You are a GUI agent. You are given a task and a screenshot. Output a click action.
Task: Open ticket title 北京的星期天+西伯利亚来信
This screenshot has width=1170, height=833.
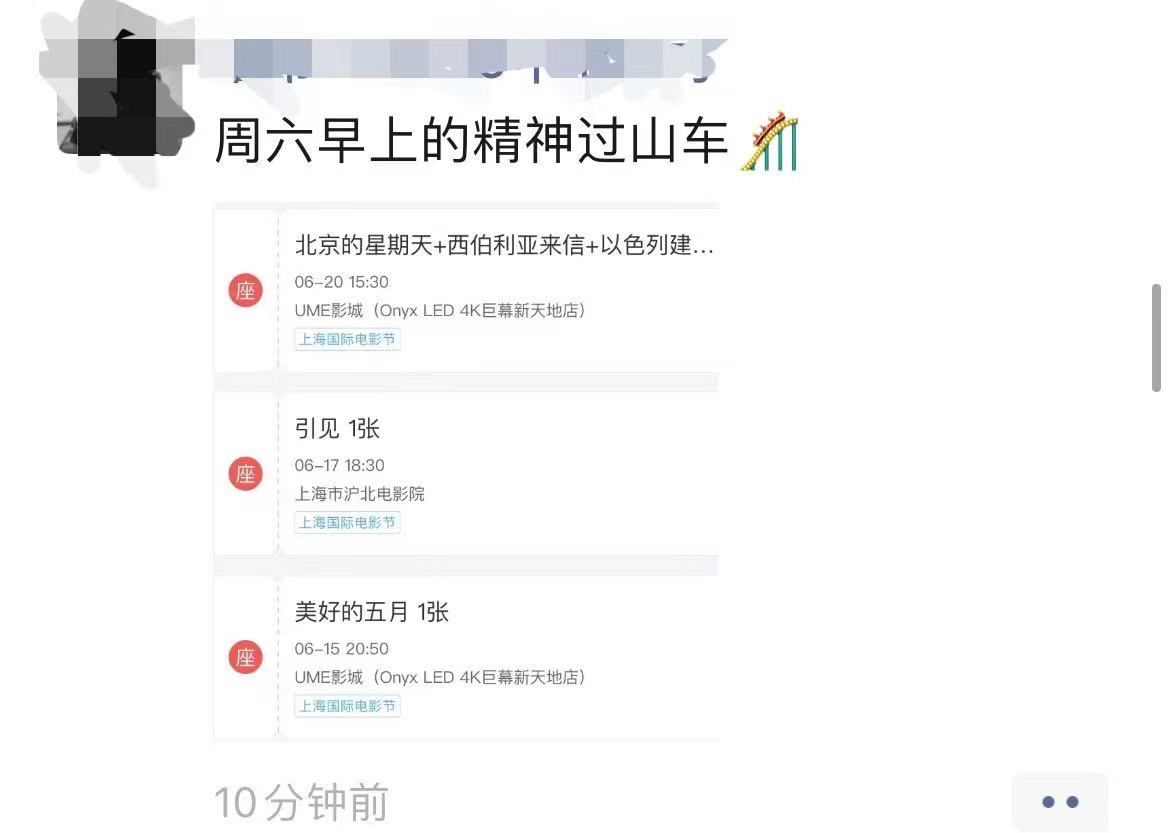click(x=504, y=245)
